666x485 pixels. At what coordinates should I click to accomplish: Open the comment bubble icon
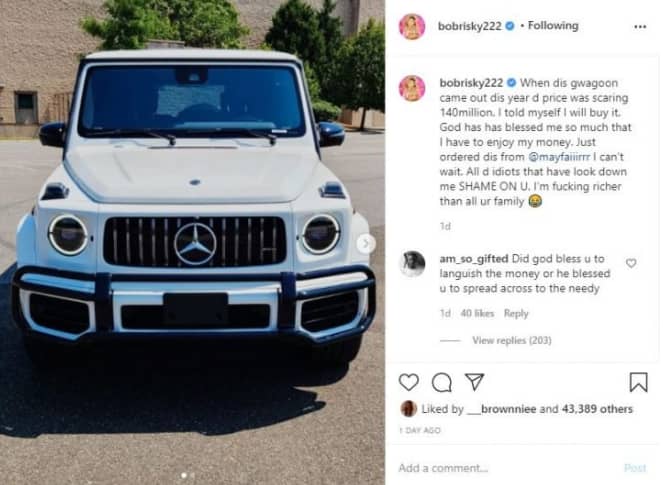pyautogui.click(x=442, y=382)
